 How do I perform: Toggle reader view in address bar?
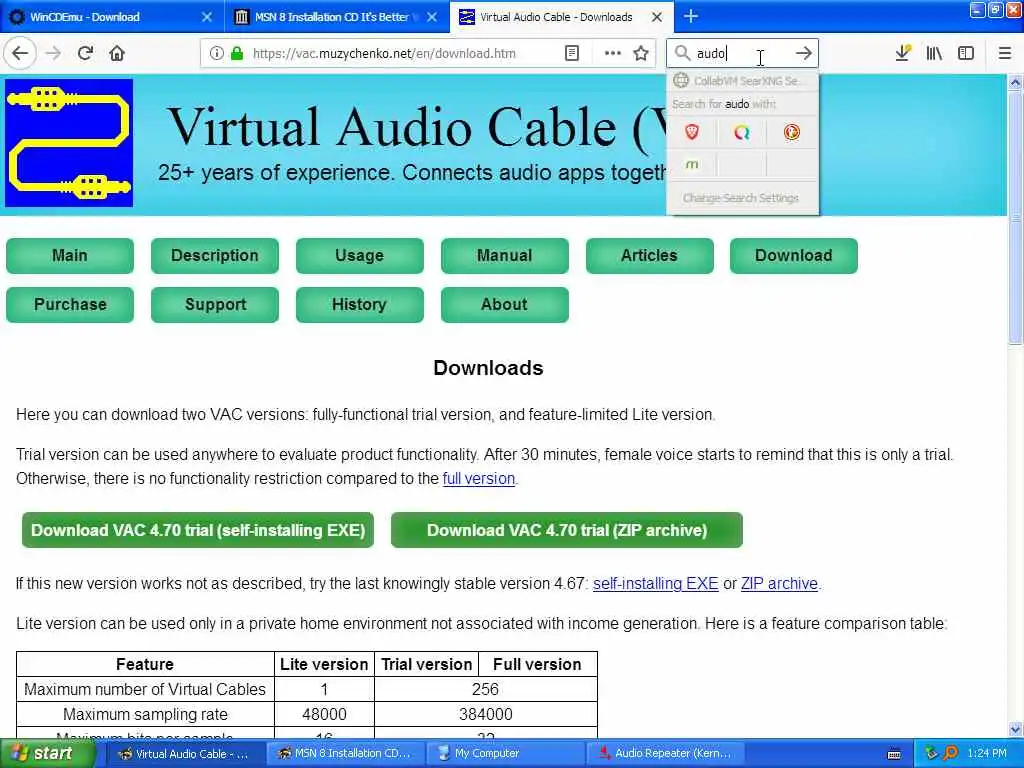pos(571,54)
